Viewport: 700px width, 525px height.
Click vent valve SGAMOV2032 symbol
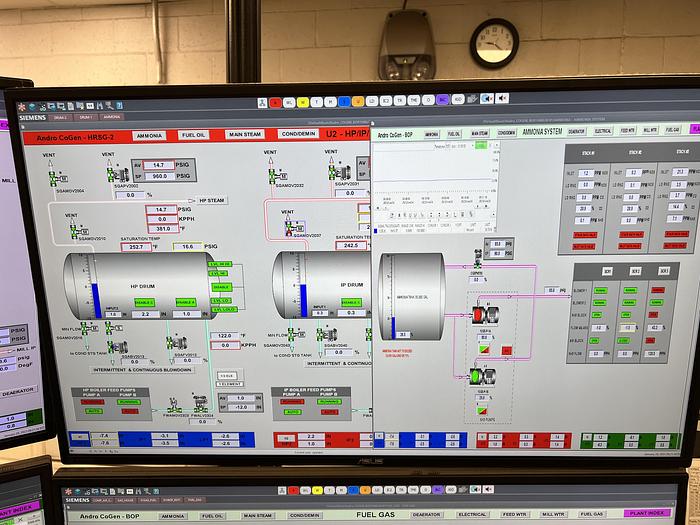277,175
